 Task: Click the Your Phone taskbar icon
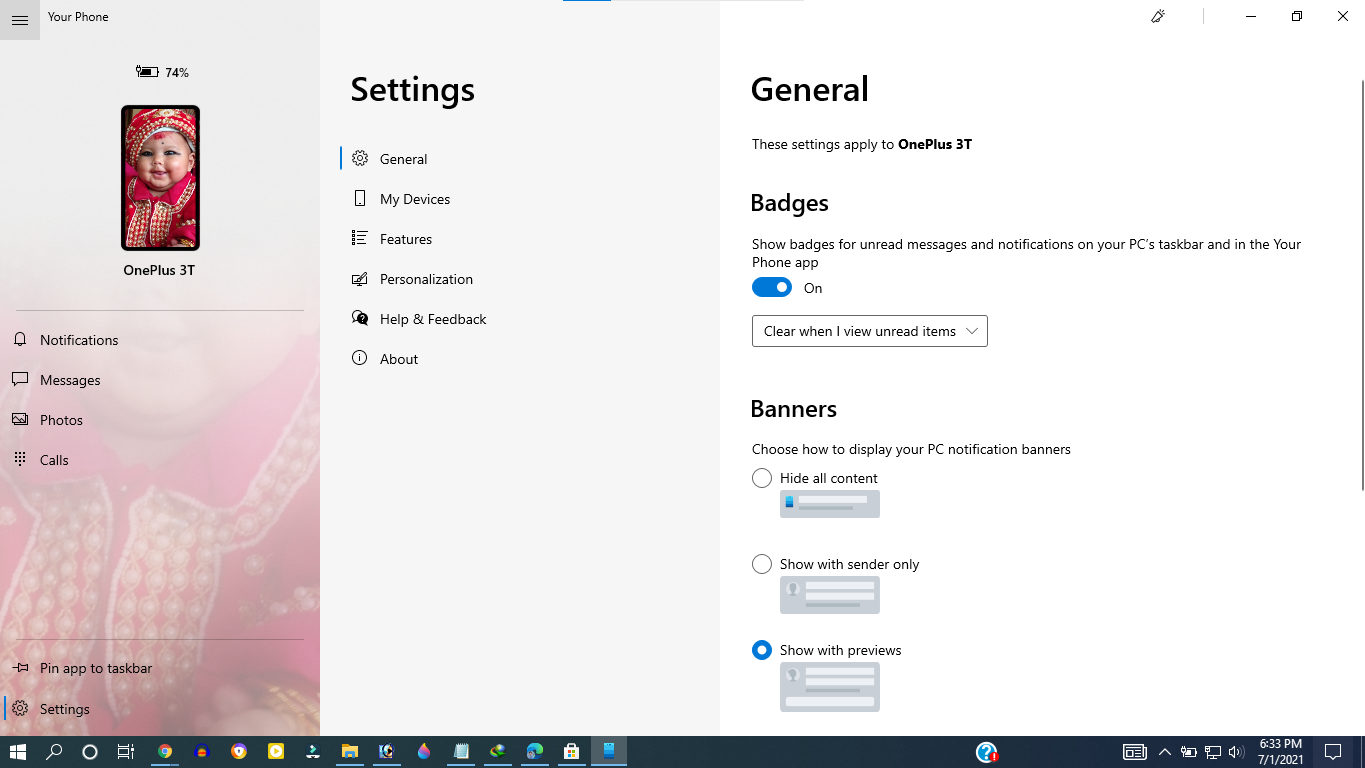click(608, 752)
